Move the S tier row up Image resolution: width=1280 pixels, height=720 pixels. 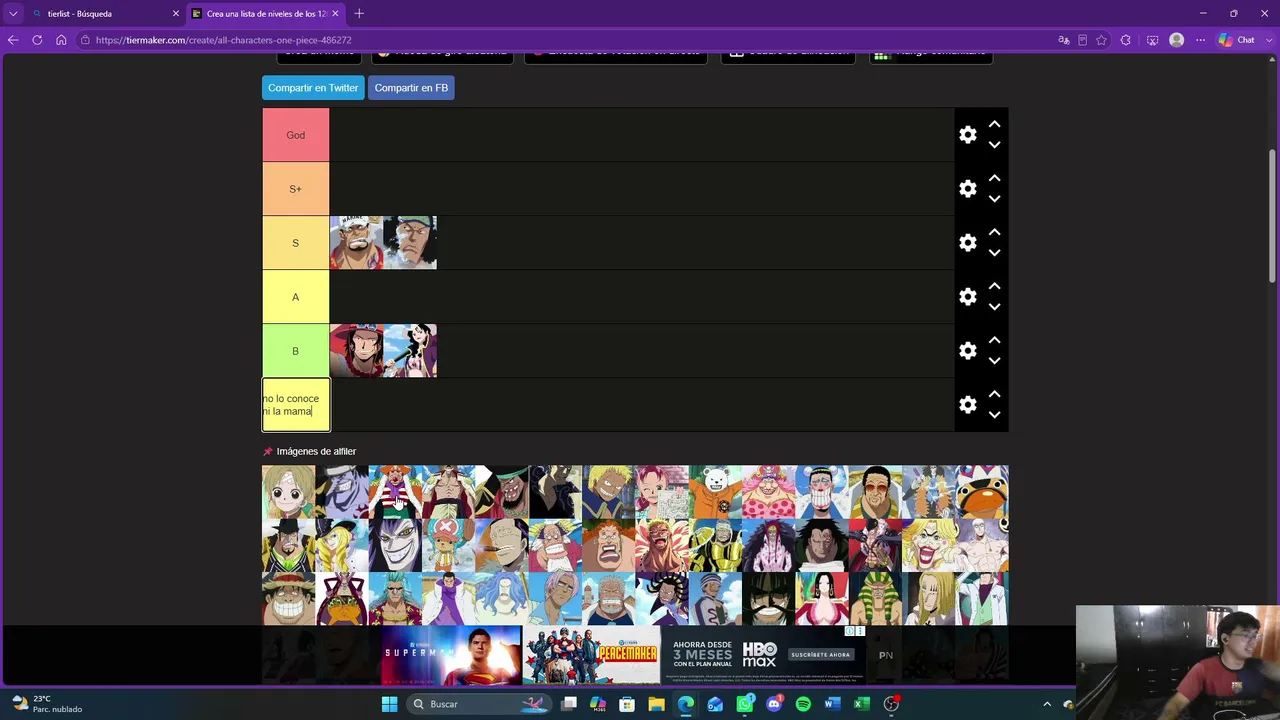tap(994, 232)
